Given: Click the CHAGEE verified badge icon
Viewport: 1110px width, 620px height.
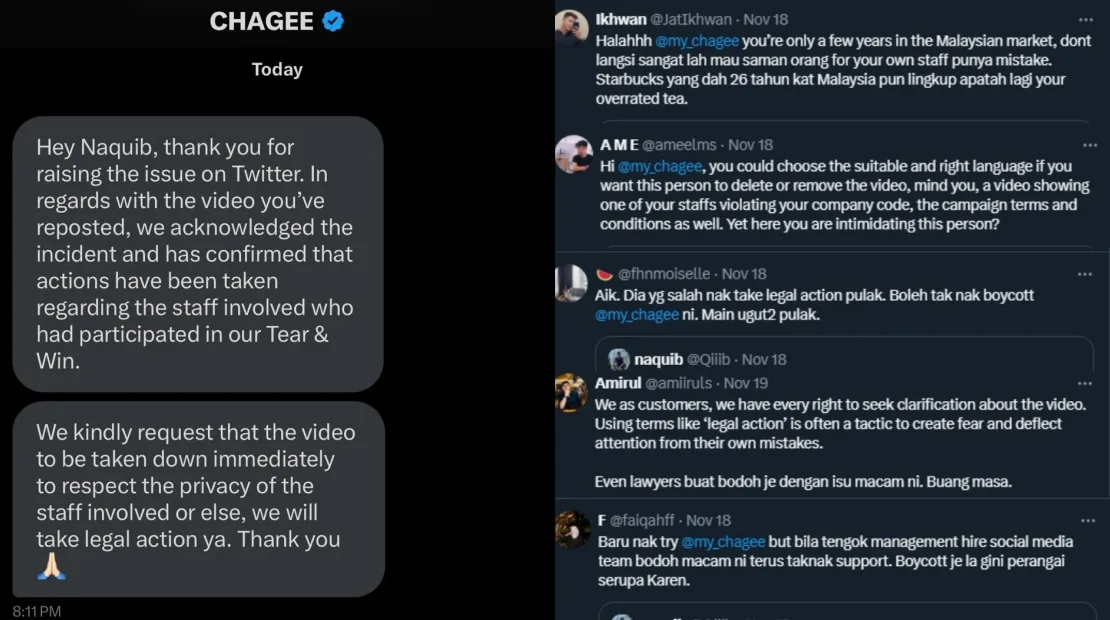Looking at the screenshot, I should (x=333, y=21).
